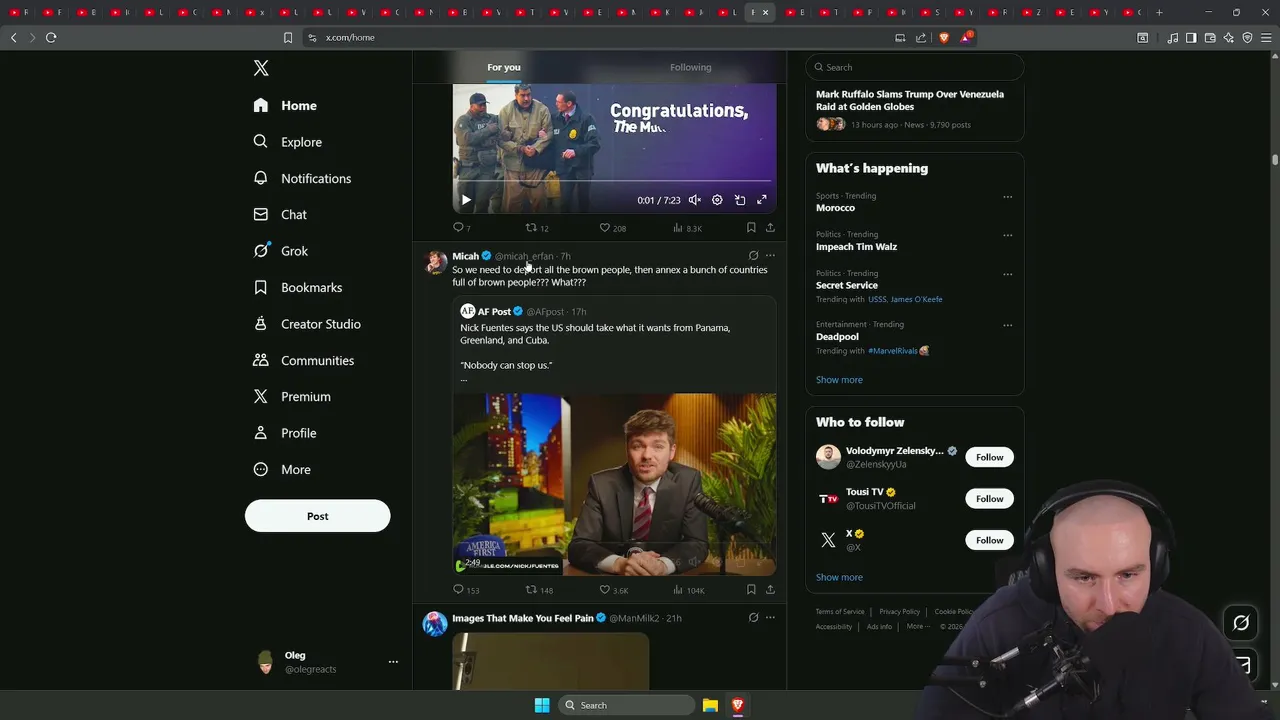1280x720 pixels.
Task: Bookmark this page in the address bar
Action: [x=288, y=37]
